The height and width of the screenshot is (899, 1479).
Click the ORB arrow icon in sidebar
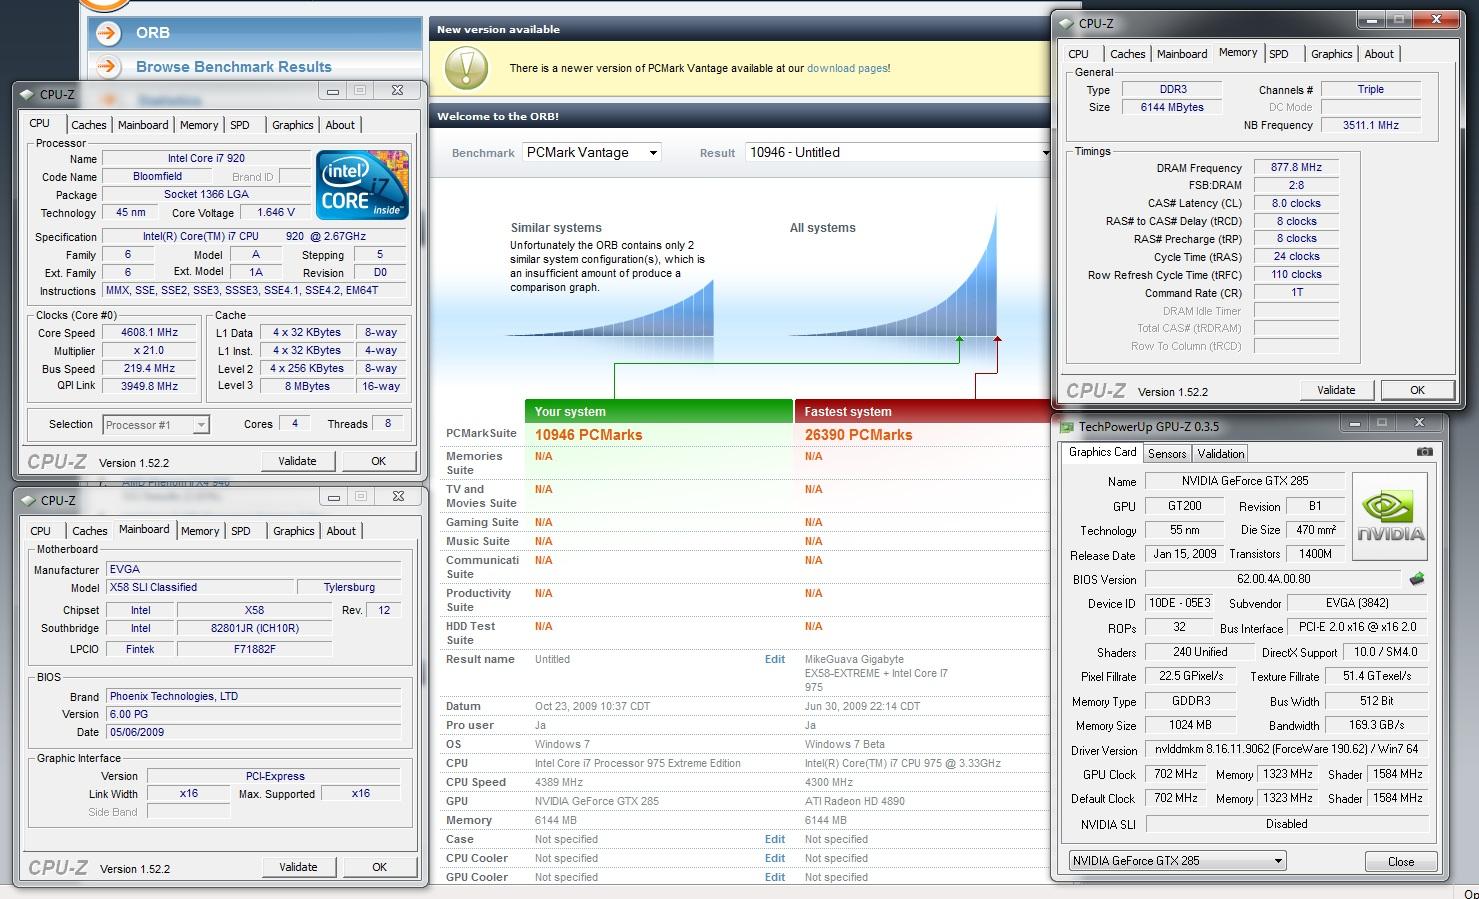[108, 33]
